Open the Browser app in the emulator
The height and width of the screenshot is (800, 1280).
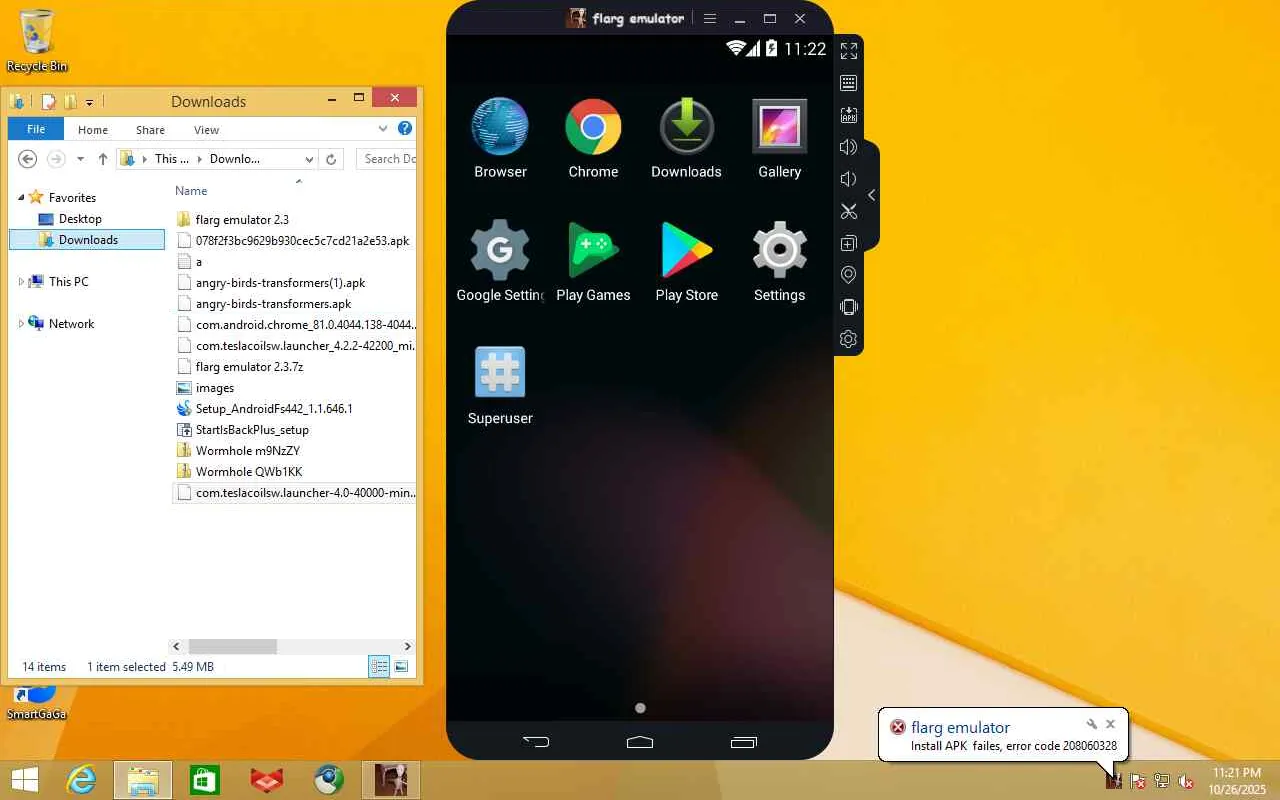point(500,139)
